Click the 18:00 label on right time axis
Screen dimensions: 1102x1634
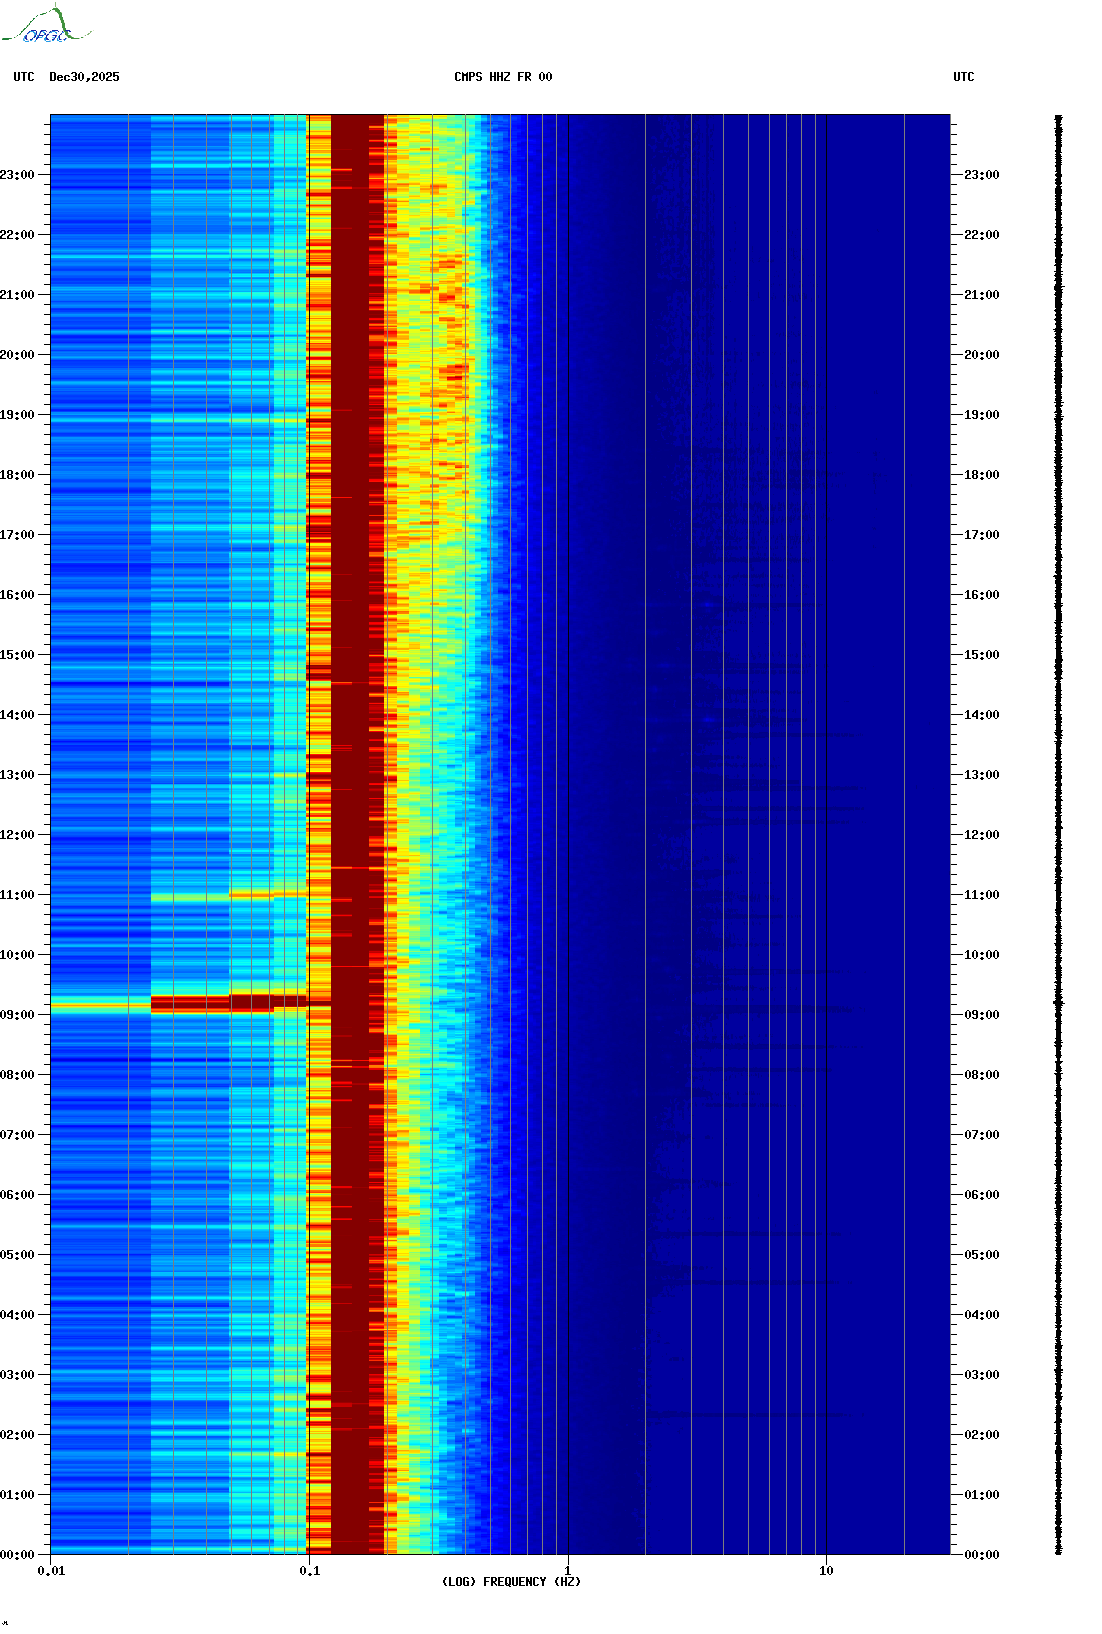click(981, 475)
